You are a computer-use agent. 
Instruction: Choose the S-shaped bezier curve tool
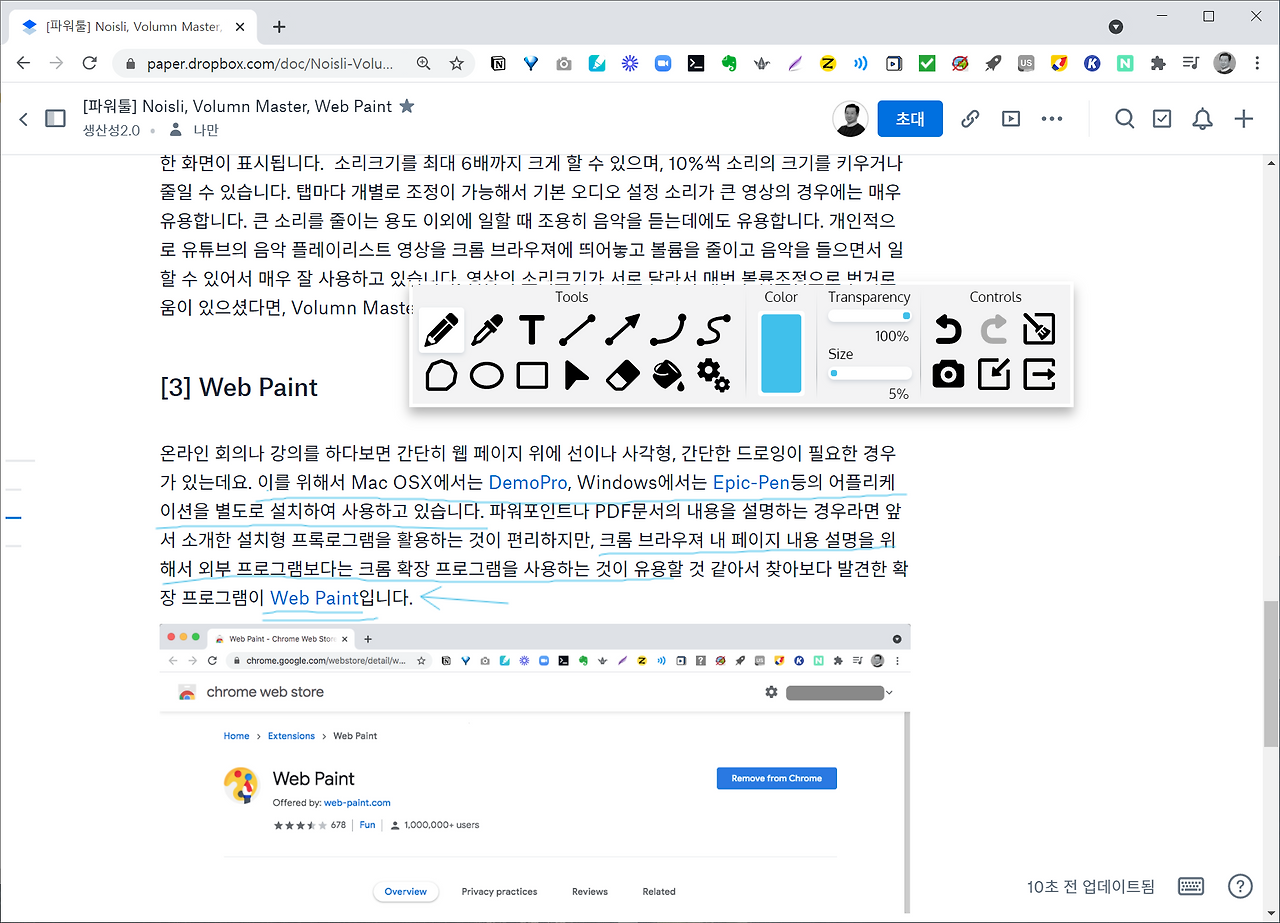pyautogui.click(x=713, y=329)
